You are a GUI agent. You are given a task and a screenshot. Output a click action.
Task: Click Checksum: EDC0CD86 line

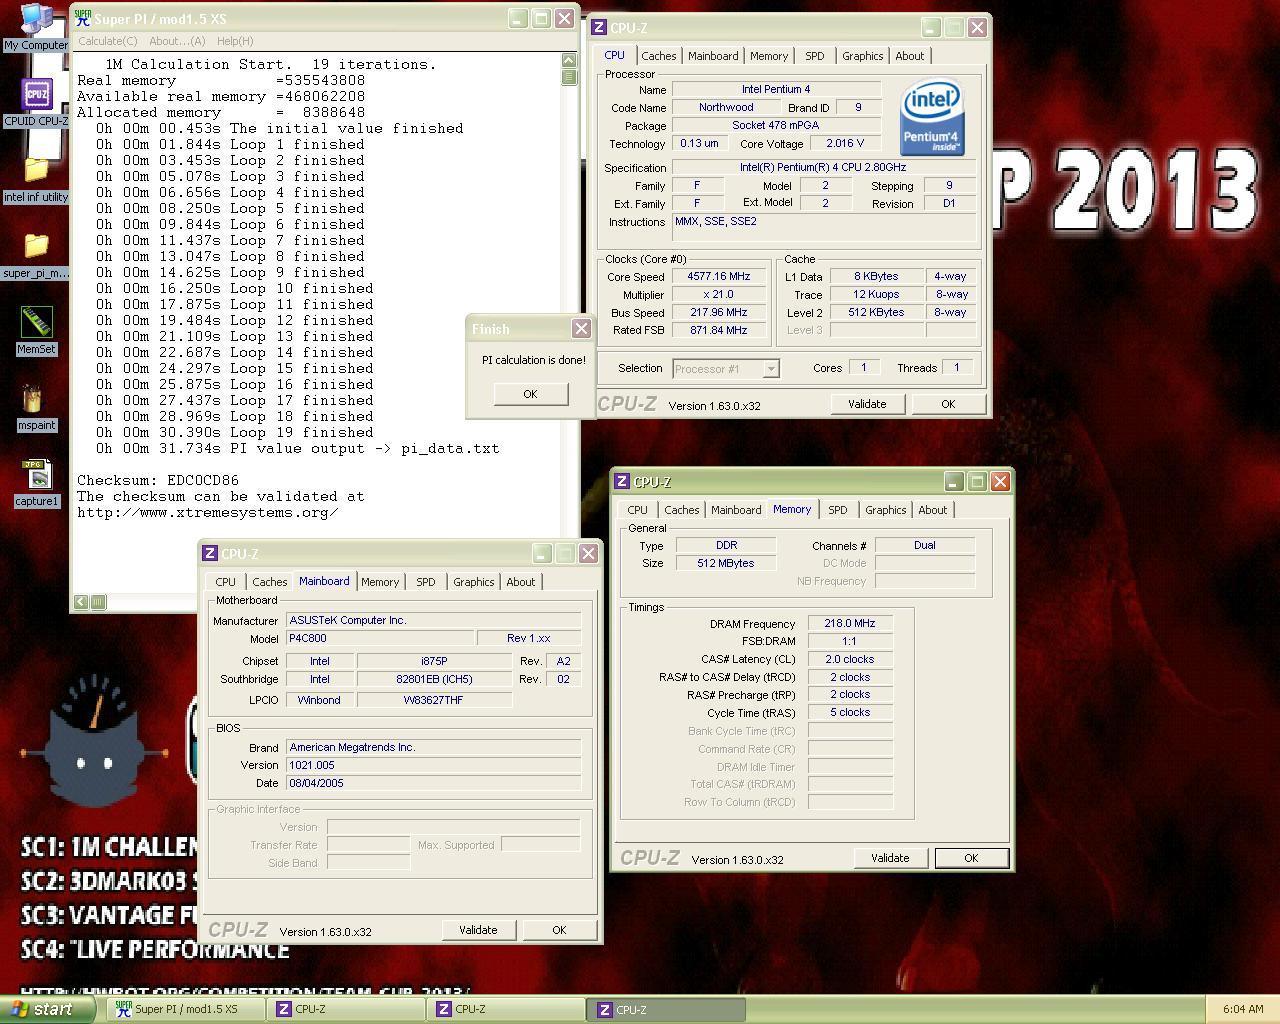pos(158,481)
